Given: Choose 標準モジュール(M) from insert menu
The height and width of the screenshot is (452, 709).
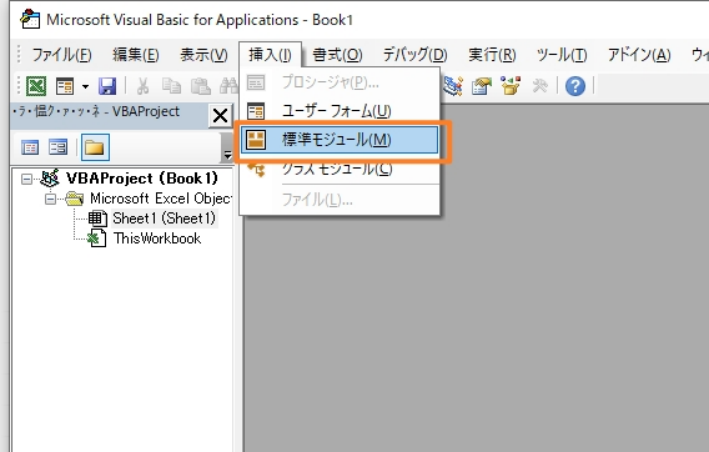Looking at the screenshot, I should tap(339, 140).
